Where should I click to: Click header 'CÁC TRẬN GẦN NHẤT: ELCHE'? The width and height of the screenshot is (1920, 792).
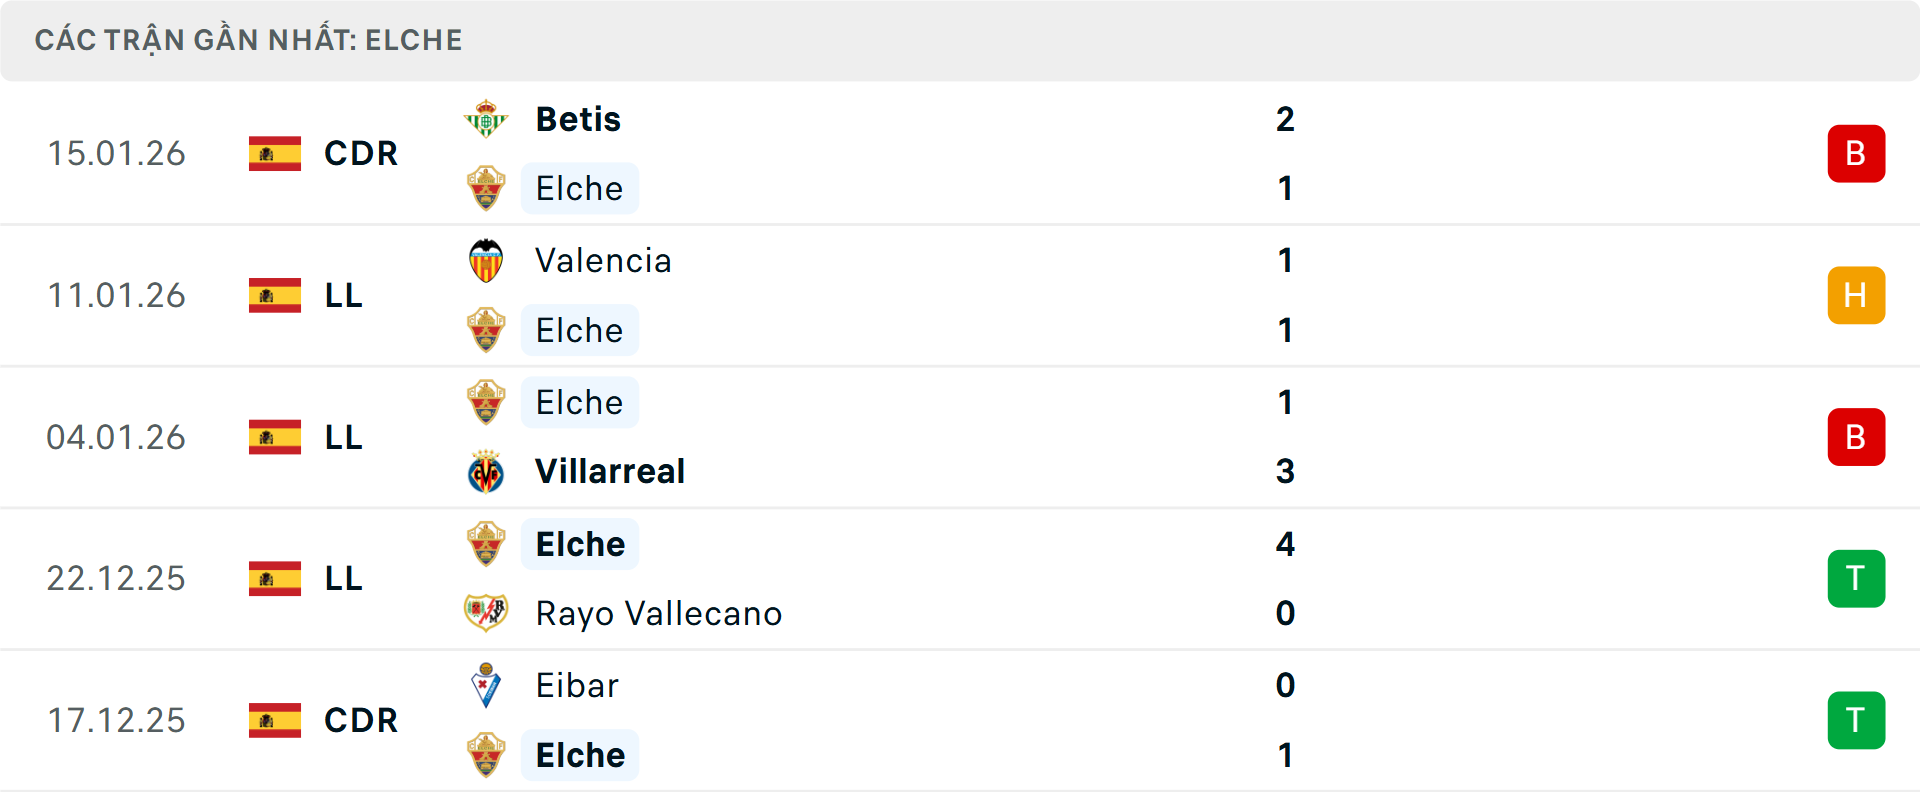click(248, 40)
